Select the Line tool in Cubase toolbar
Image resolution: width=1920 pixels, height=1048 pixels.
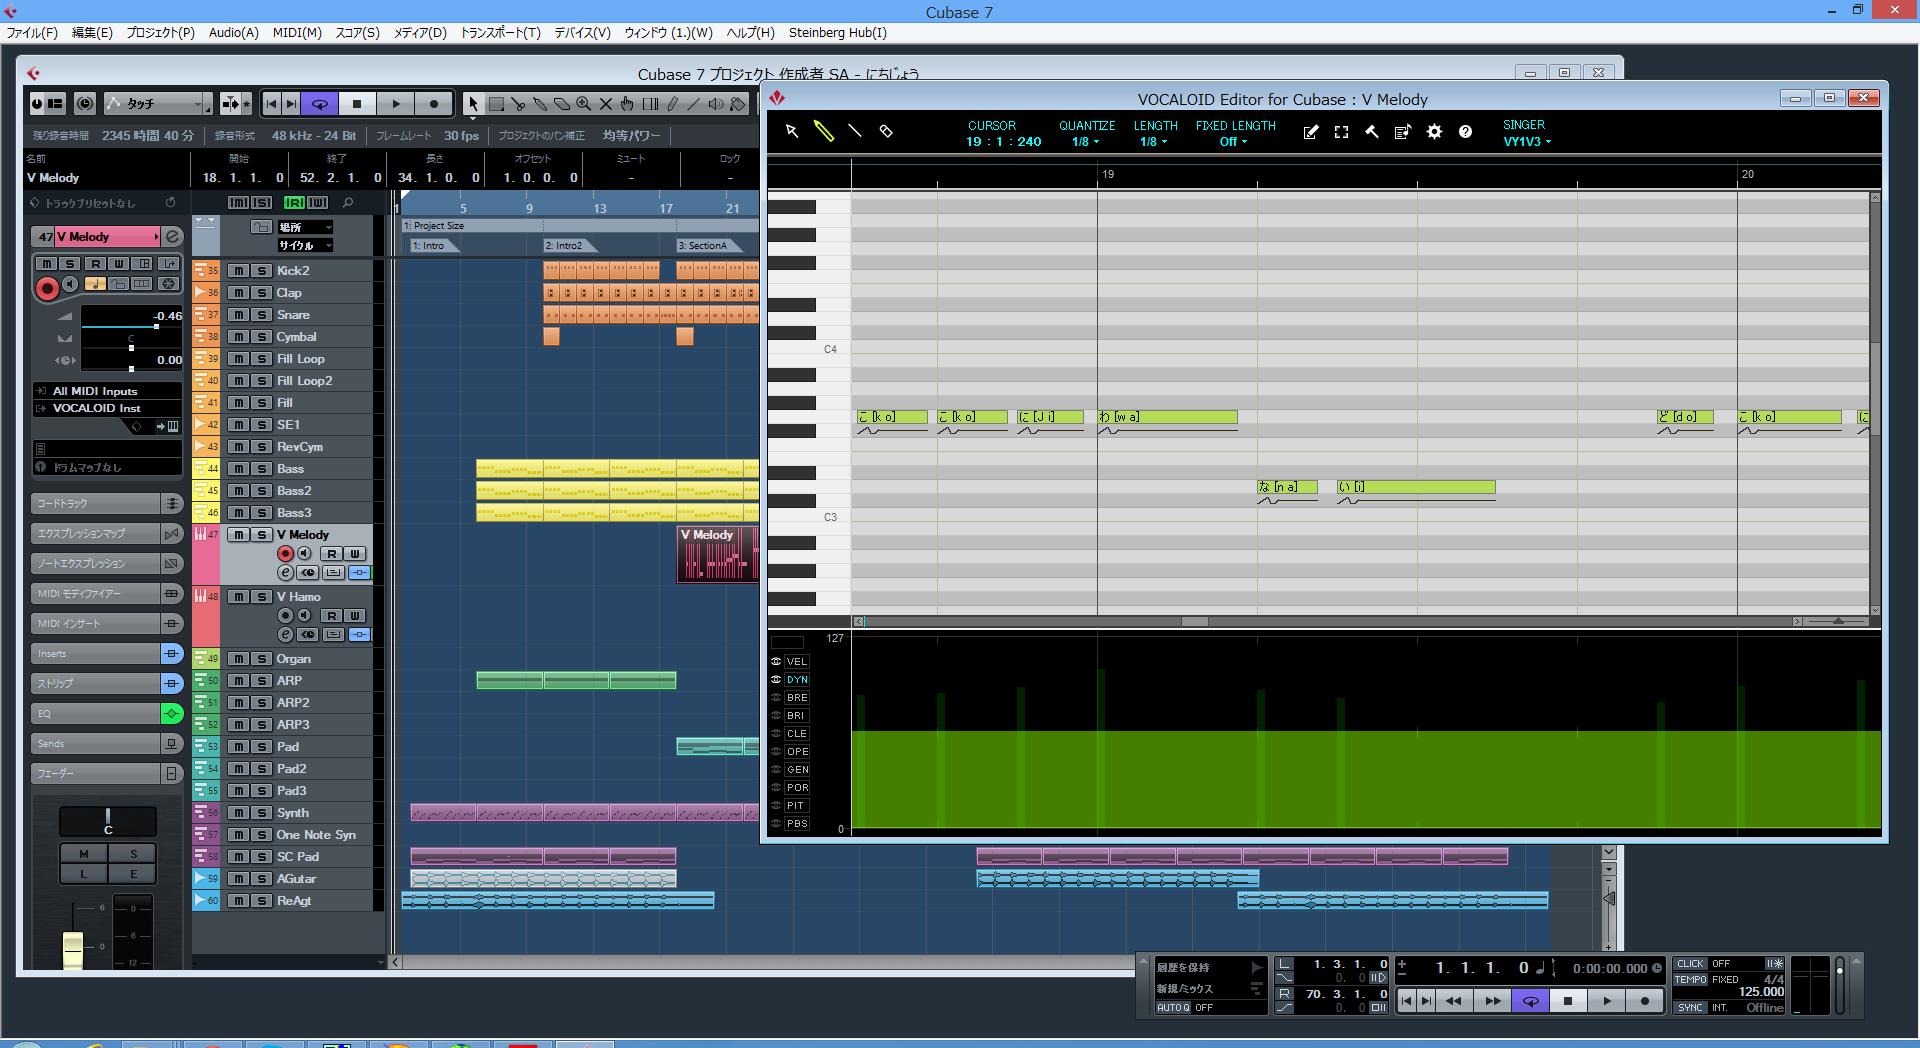pos(694,103)
